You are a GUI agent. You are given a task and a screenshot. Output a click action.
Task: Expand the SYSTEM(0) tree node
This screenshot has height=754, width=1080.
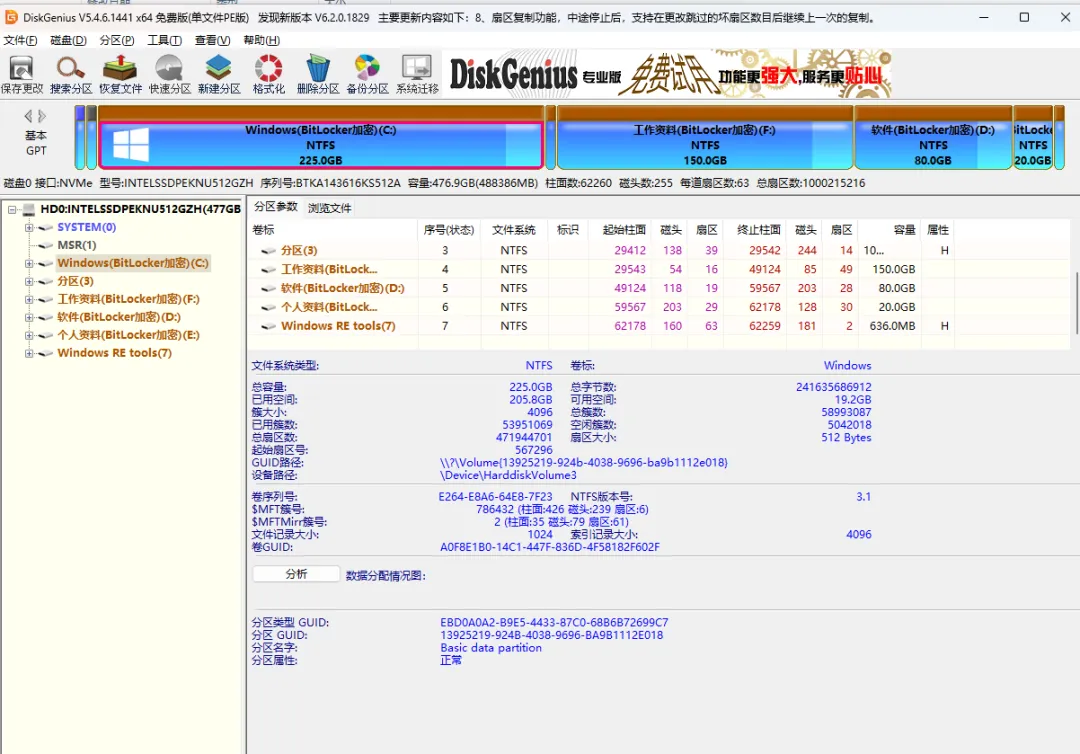point(29,227)
